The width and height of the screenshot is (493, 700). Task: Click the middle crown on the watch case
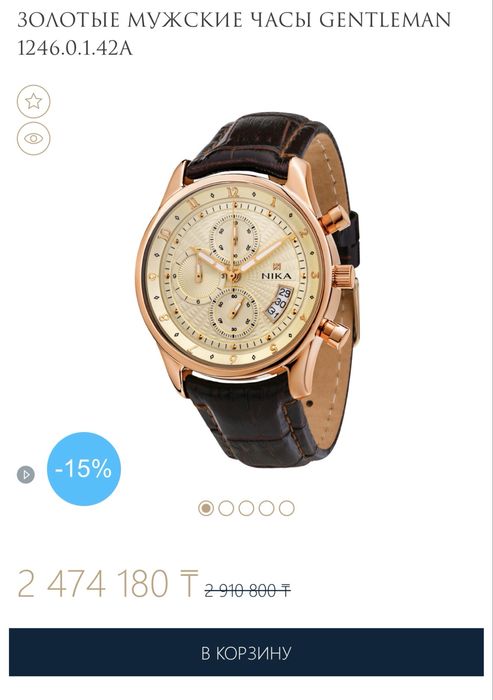(344, 275)
